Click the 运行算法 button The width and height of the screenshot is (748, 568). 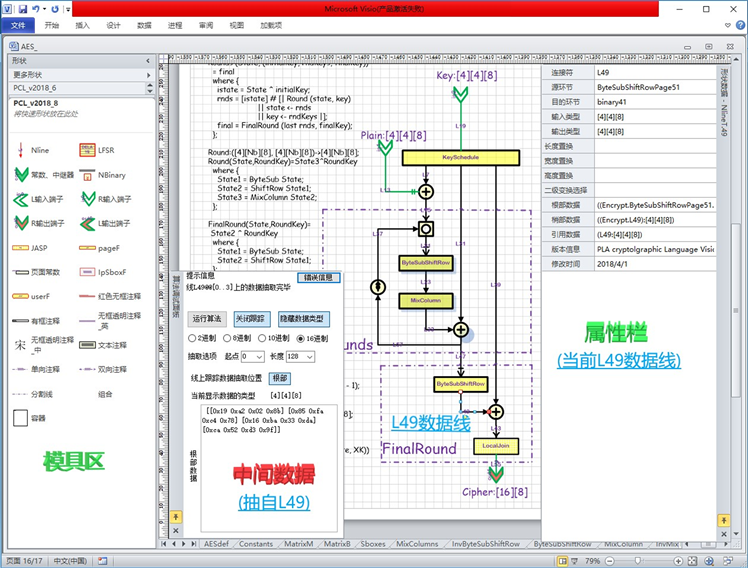click(206, 318)
